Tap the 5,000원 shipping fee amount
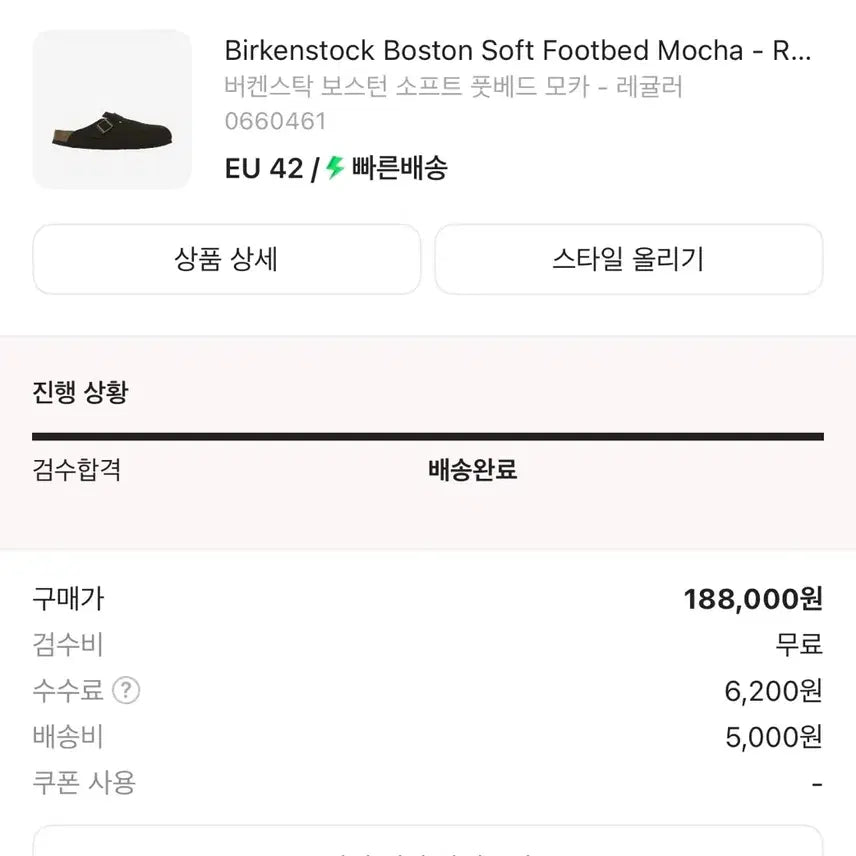This screenshot has width=856, height=856. click(773, 737)
